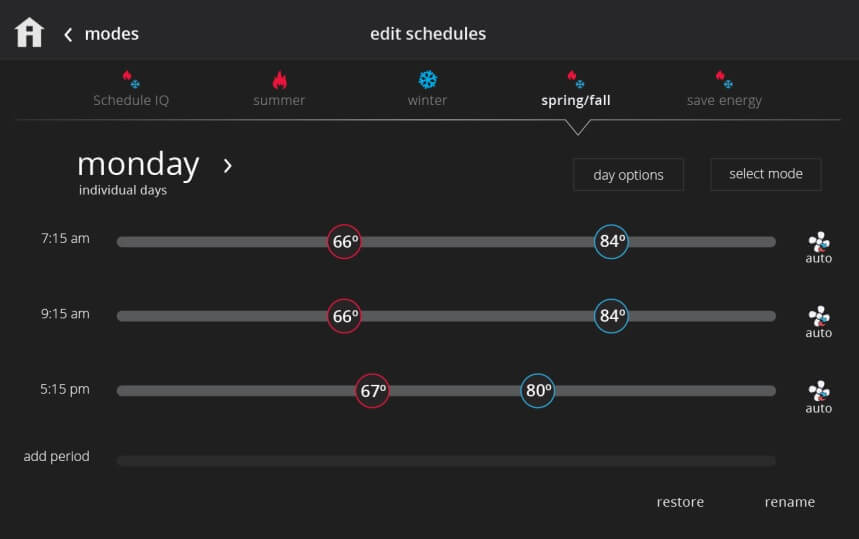Click the save energy mode icon

(x=724, y=79)
